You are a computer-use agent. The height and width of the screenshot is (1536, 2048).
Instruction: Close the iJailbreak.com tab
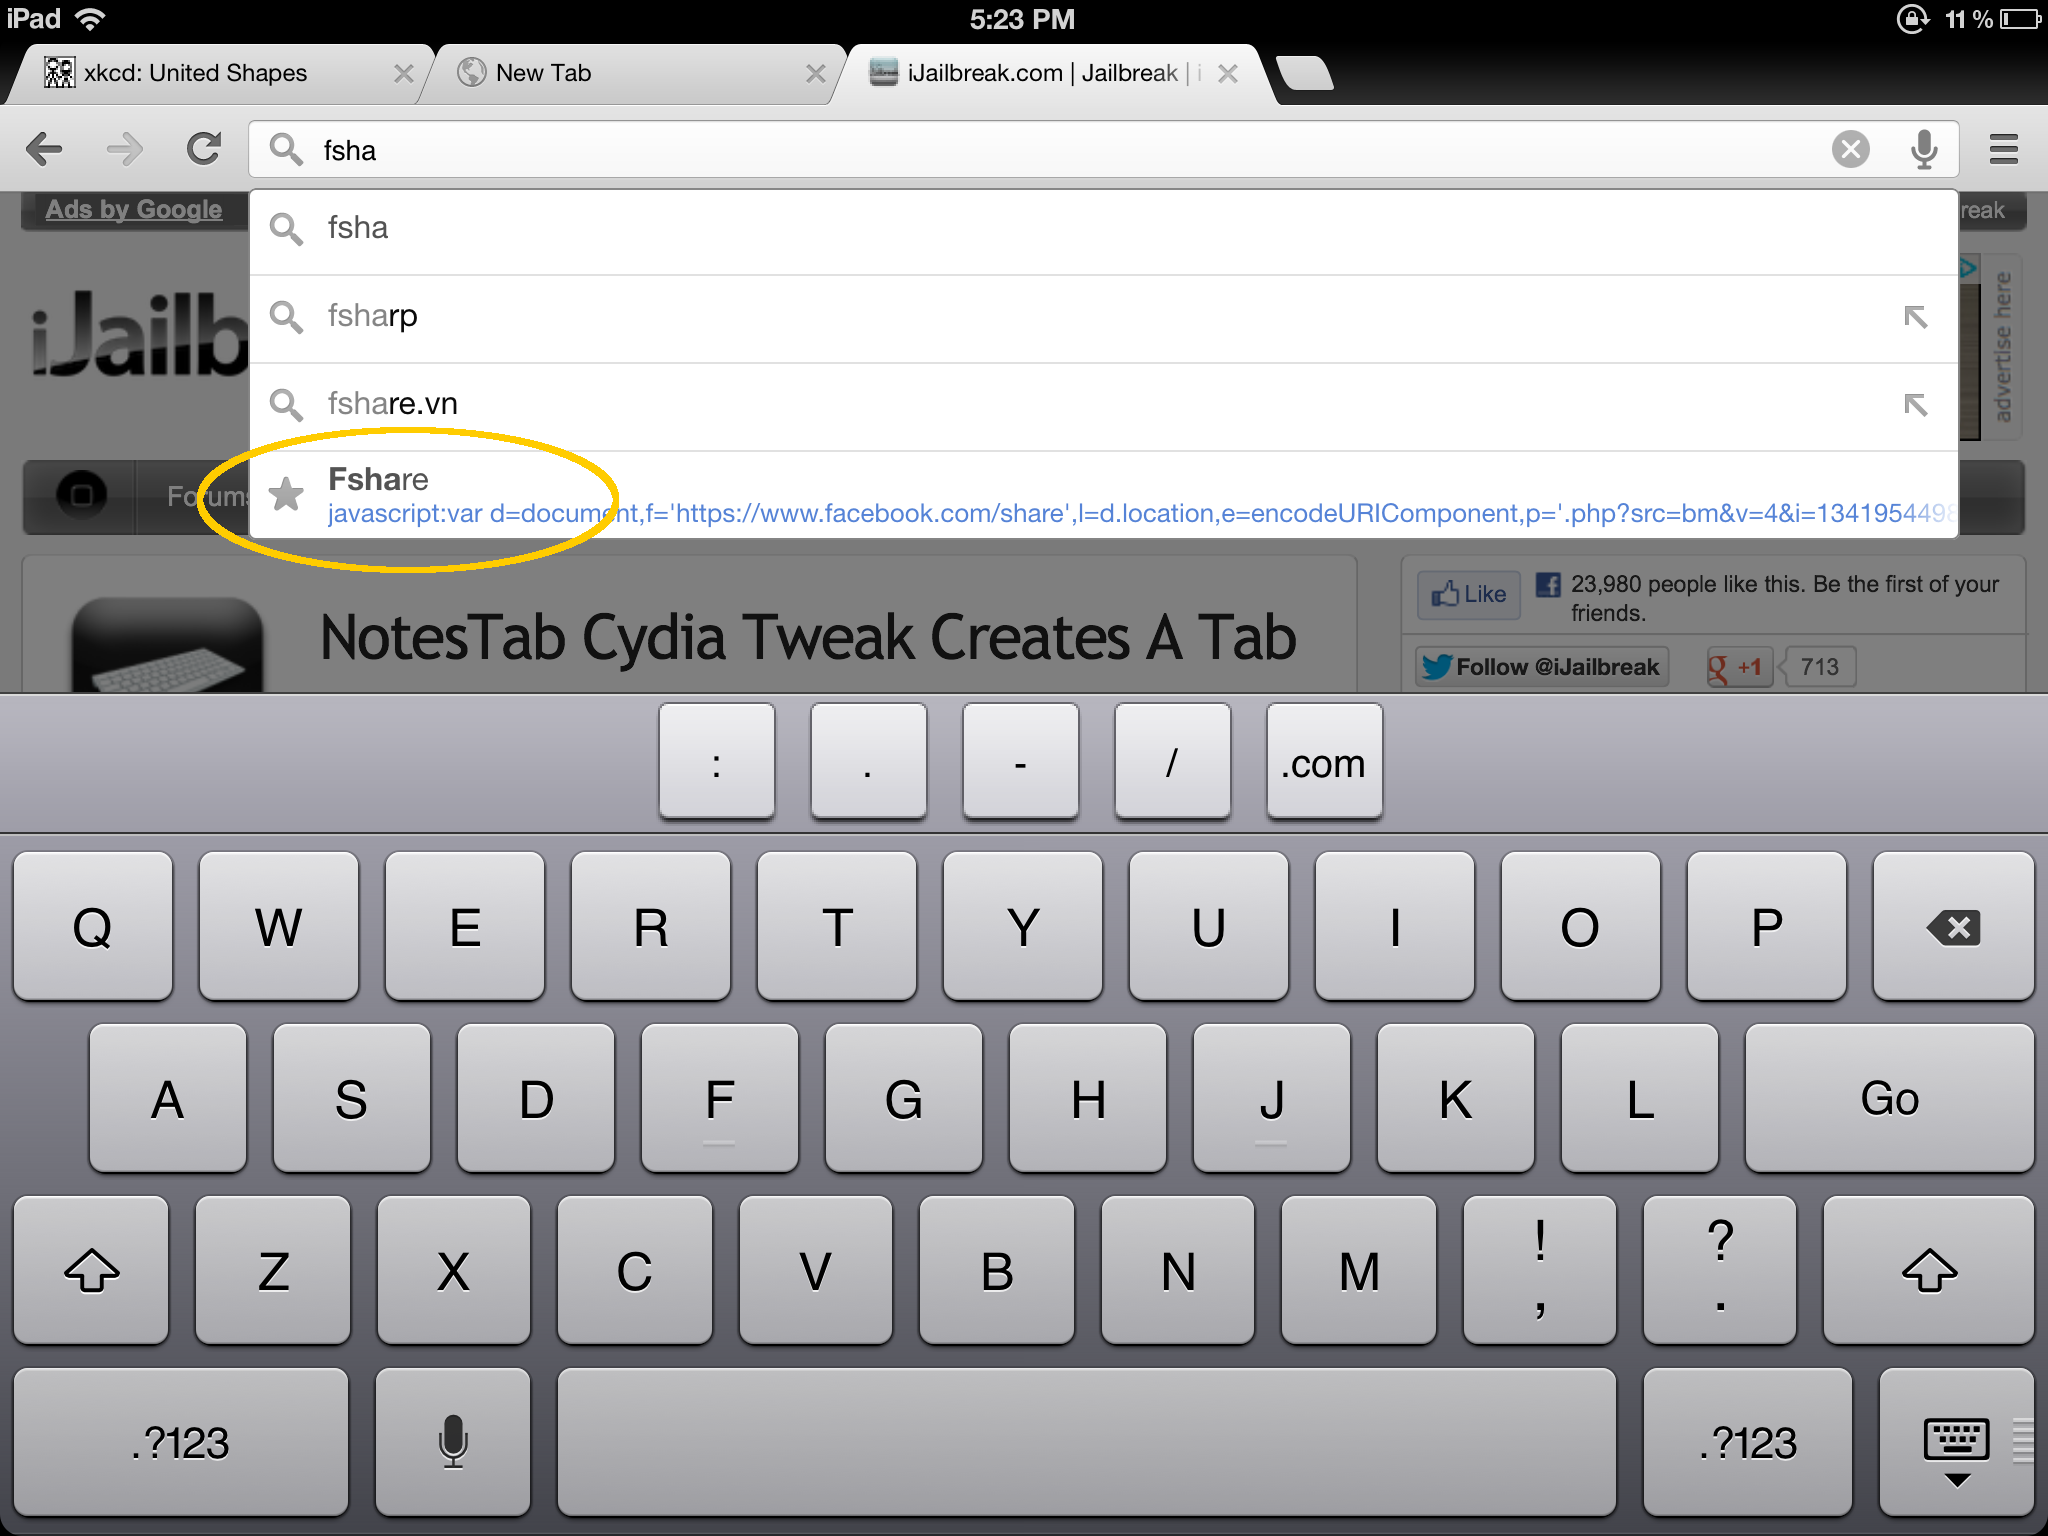(1228, 74)
